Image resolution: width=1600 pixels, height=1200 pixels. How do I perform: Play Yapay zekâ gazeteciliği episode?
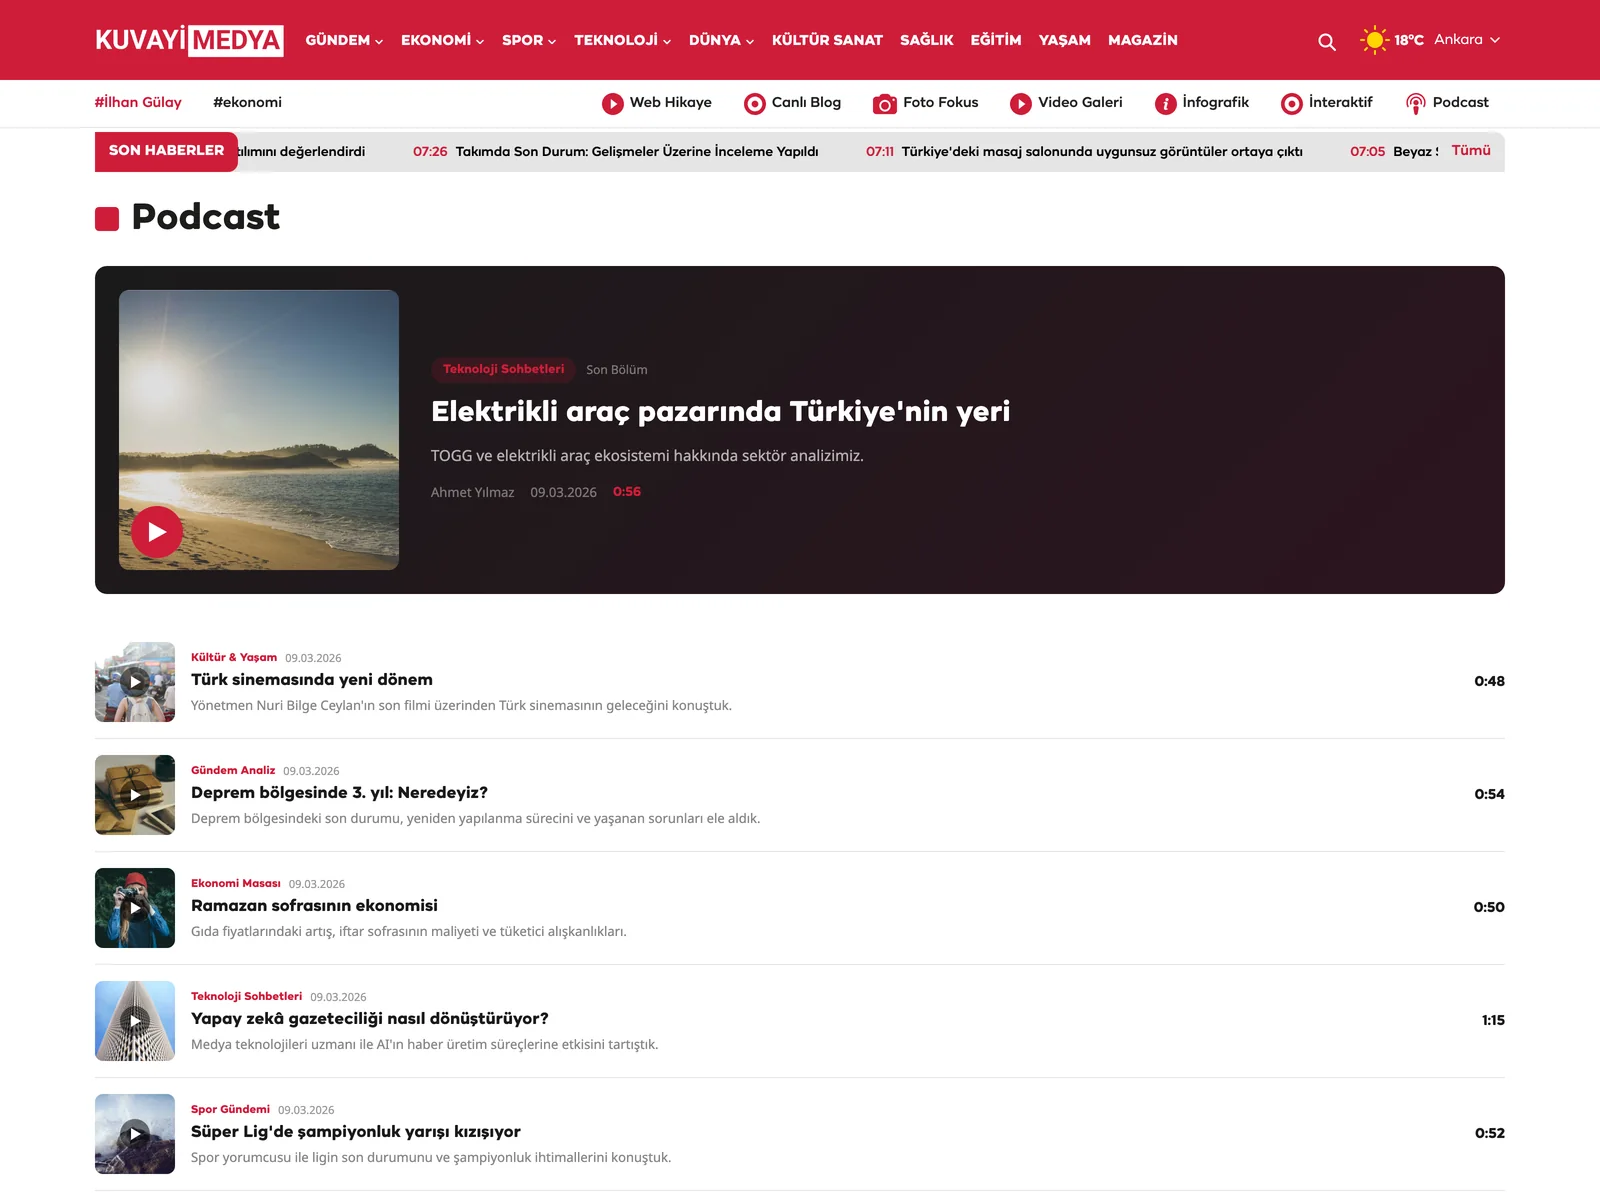pos(135,1021)
